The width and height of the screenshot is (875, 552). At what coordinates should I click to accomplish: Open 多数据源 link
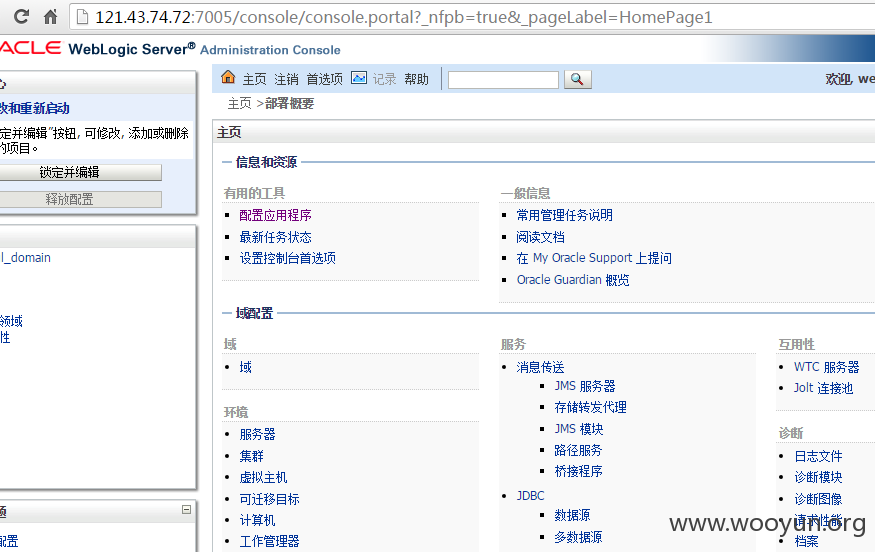pos(578,537)
